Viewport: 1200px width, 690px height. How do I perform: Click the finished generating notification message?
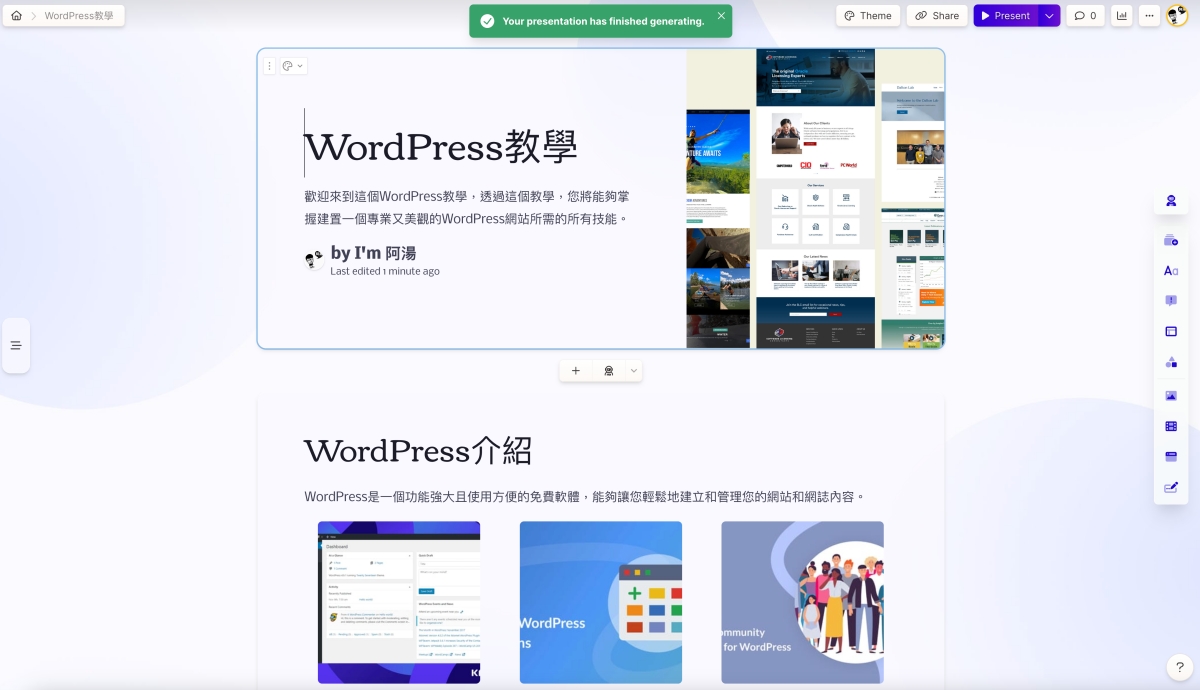coord(603,21)
